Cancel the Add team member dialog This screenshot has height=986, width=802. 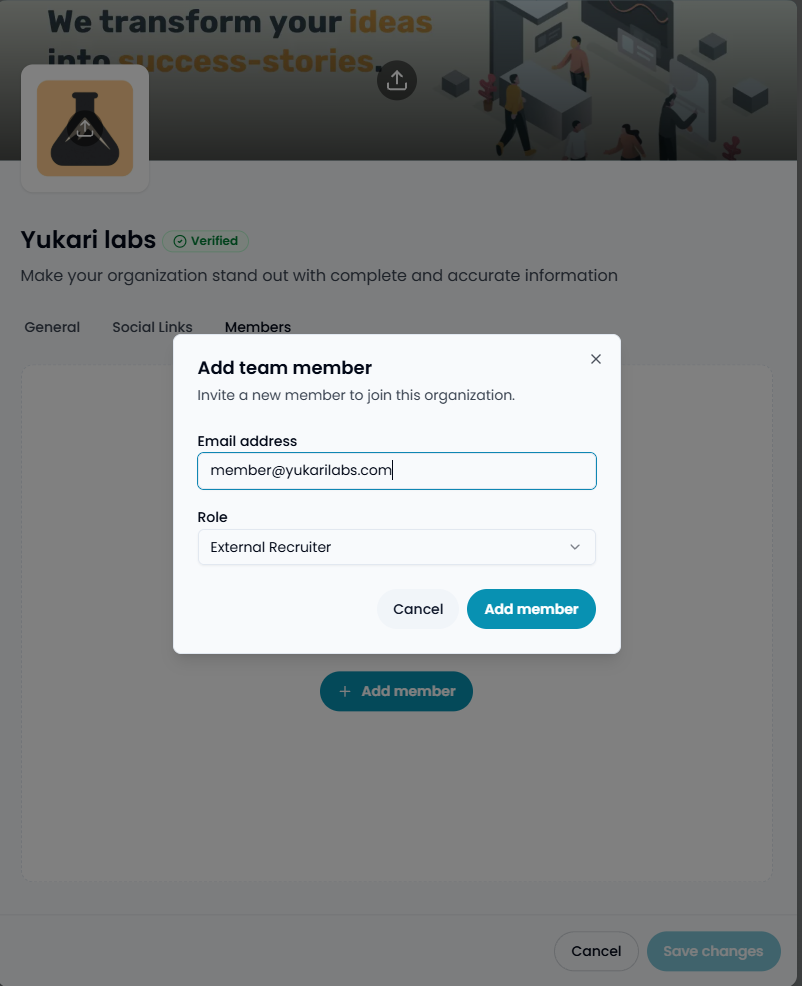417,609
